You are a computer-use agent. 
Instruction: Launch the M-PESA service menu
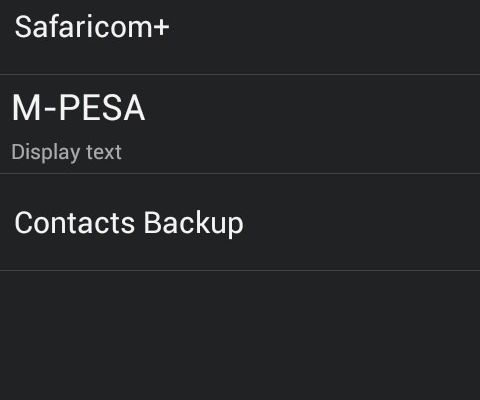click(x=240, y=124)
